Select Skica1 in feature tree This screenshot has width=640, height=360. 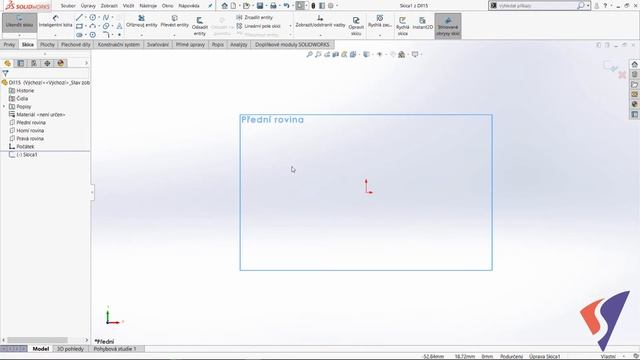click(27, 155)
